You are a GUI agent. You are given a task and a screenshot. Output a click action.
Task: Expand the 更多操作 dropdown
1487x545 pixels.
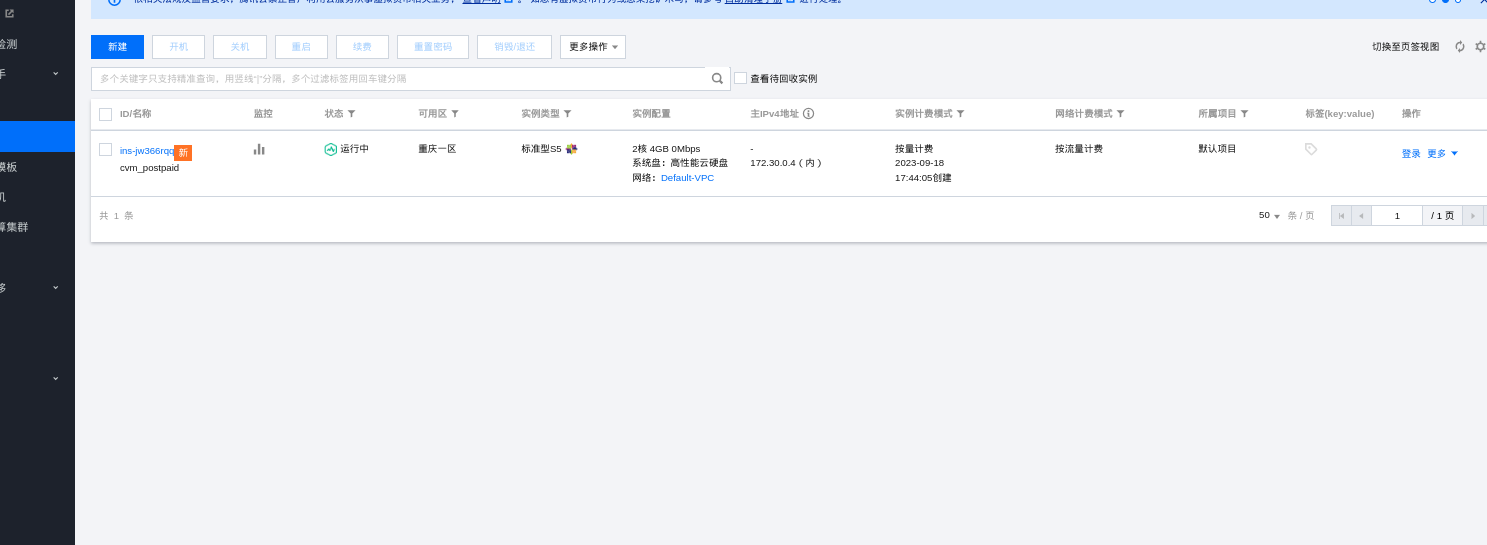point(593,47)
